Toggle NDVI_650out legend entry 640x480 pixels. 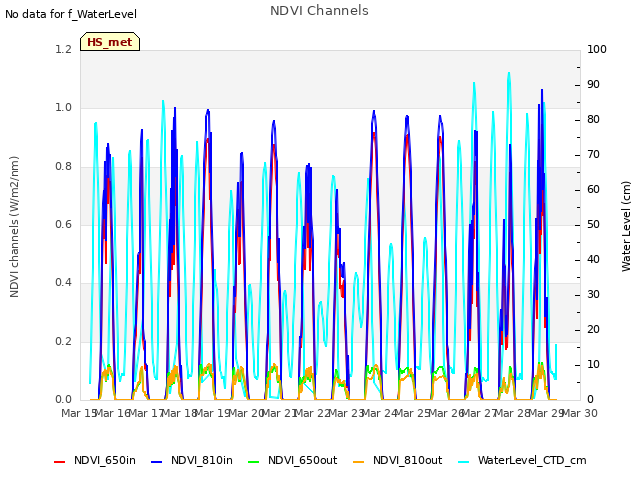(x=293, y=460)
